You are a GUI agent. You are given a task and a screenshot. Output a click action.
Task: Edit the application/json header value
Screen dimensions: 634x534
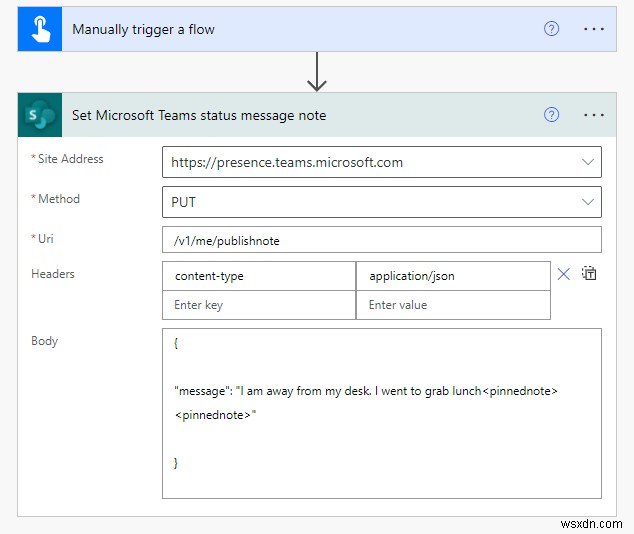(453, 276)
